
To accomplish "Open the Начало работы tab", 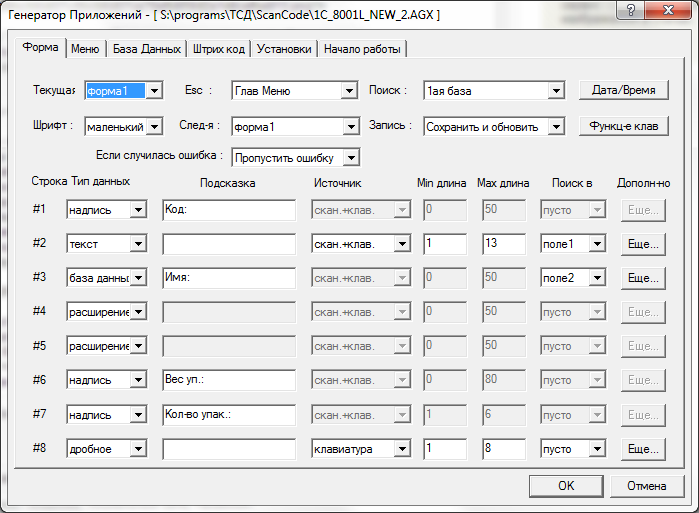I will 362,49.
